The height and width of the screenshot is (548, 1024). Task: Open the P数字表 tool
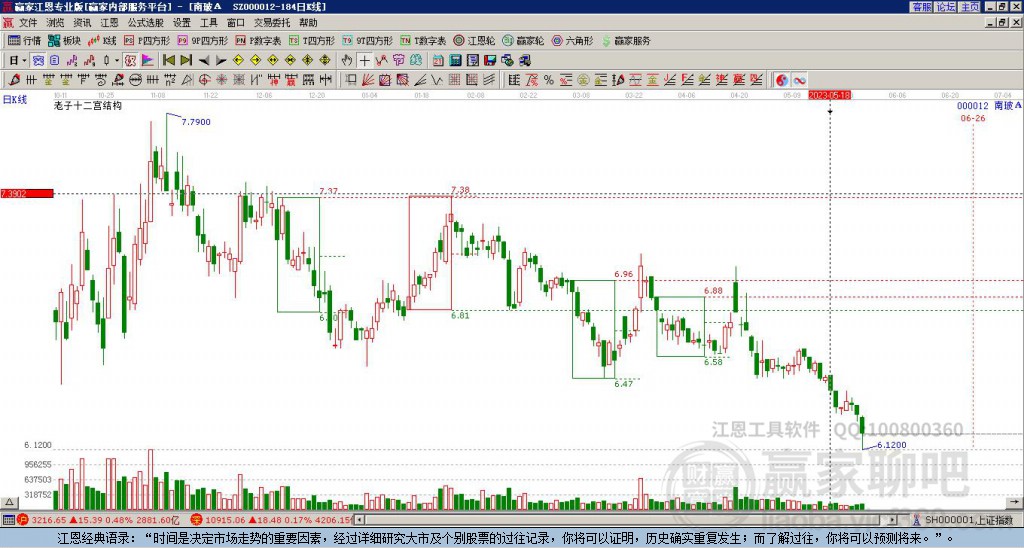(x=259, y=40)
